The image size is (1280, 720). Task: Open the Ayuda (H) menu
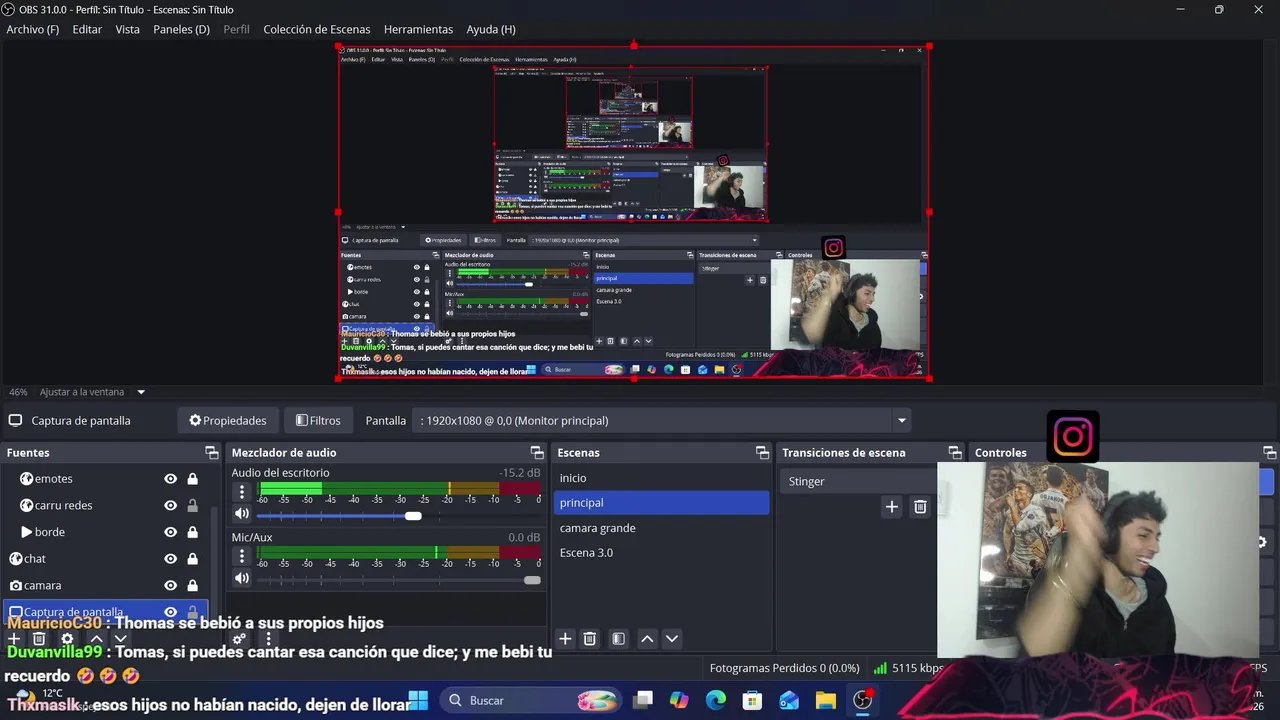pos(491,29)
